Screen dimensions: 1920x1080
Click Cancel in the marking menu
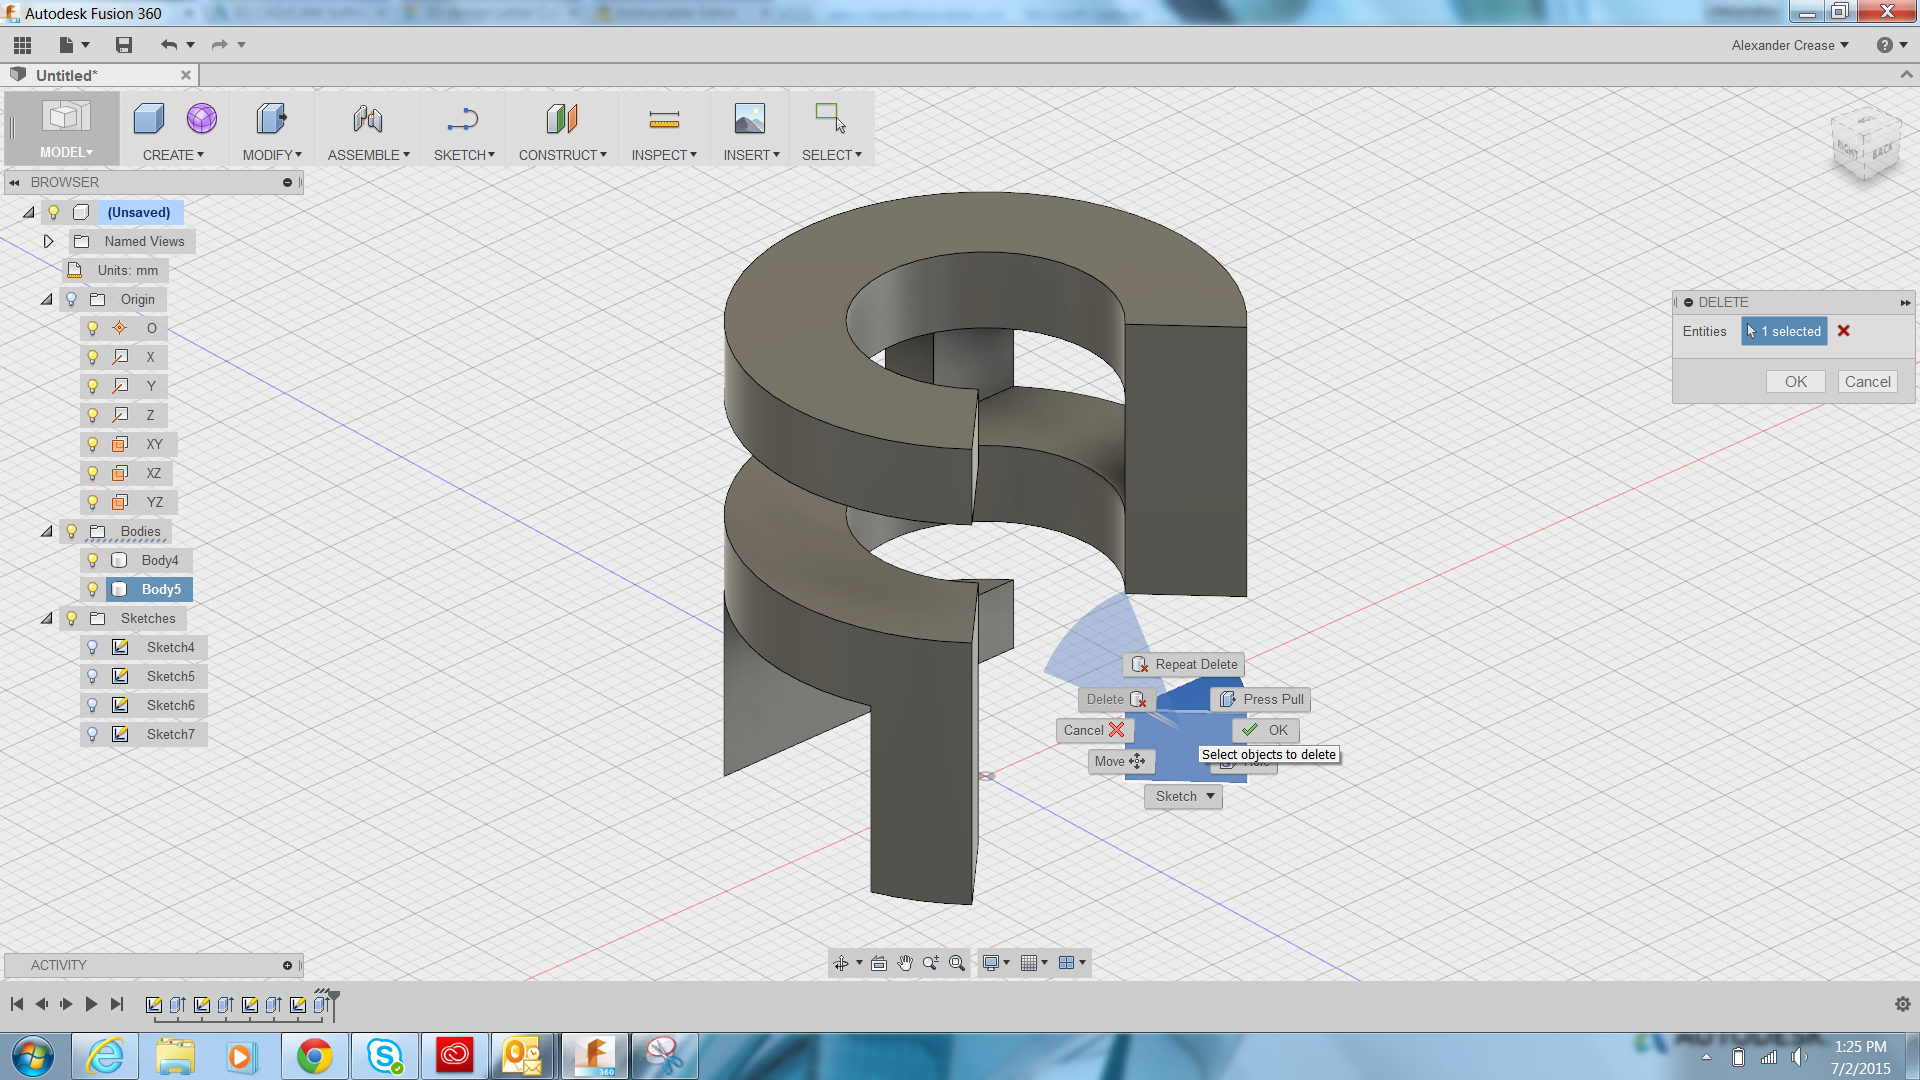click(1094, 730)
